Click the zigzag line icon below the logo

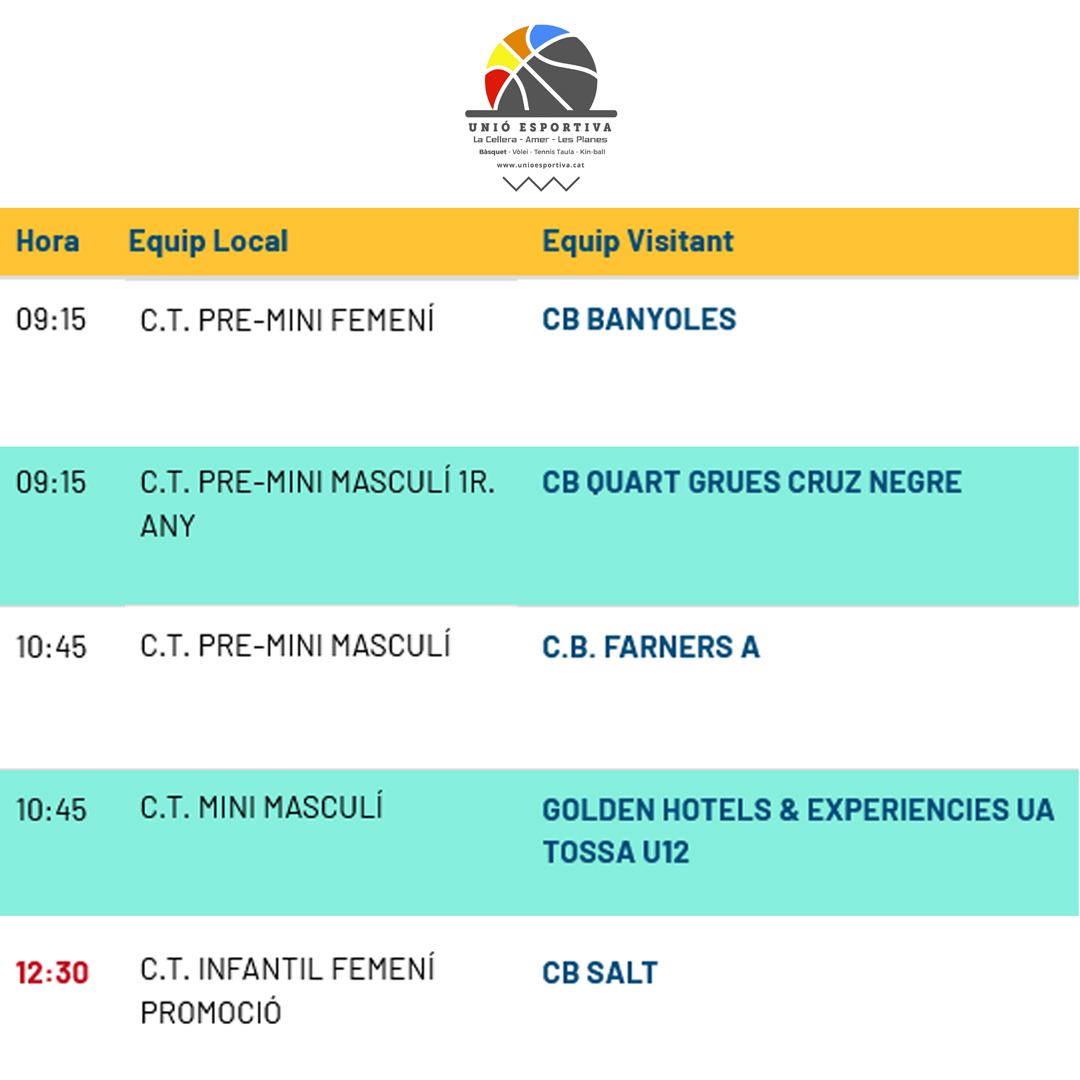(541, 184)
